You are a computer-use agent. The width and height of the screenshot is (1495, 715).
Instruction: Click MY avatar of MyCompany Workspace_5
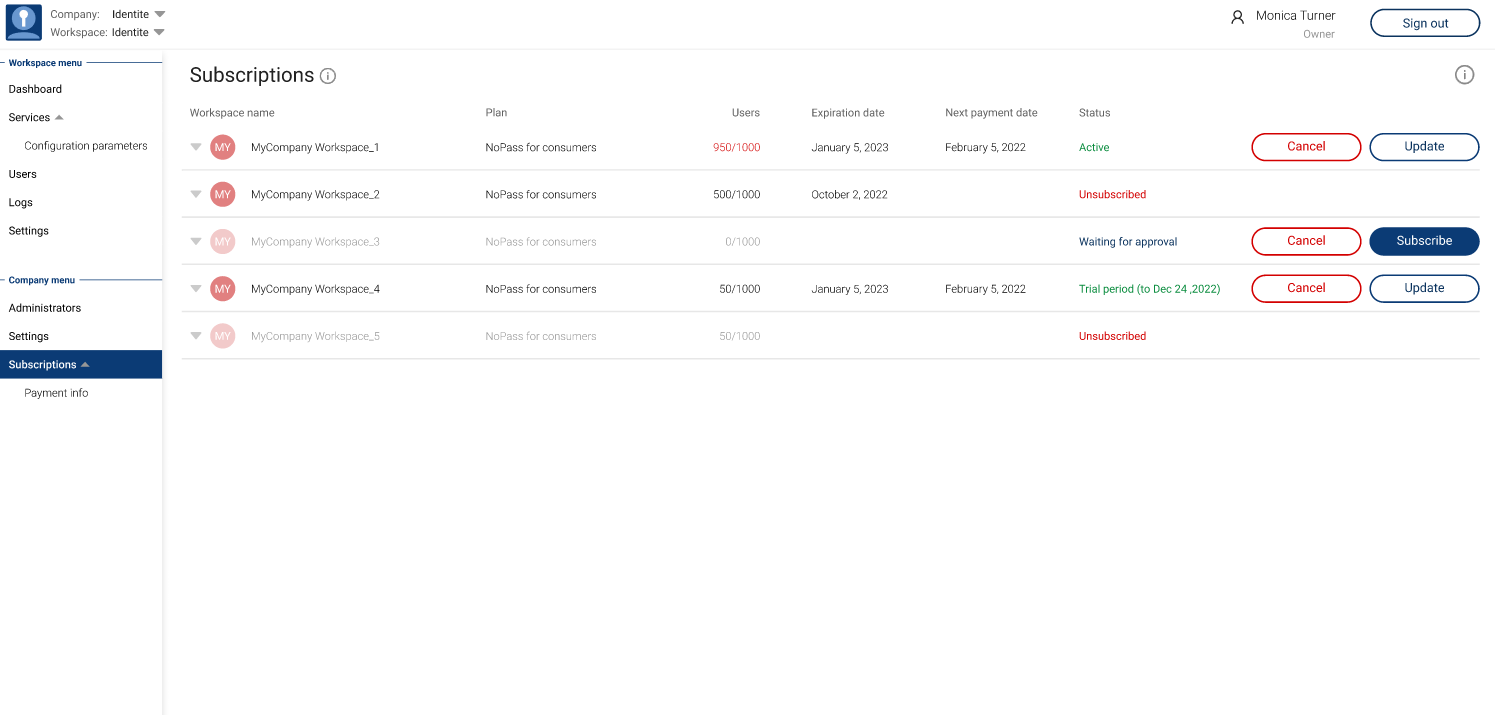pyautogui.click(x=223, y=336)
